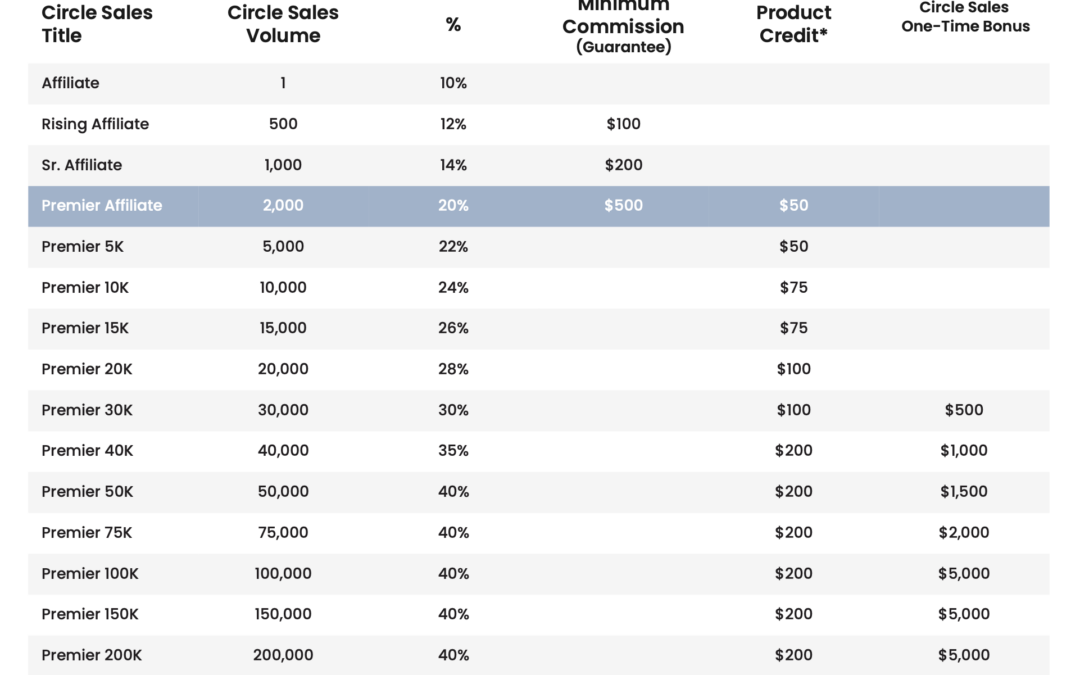Select the Premier 20K row title
The height and width of the screenshot is (675, 1080).
point(87,369)
